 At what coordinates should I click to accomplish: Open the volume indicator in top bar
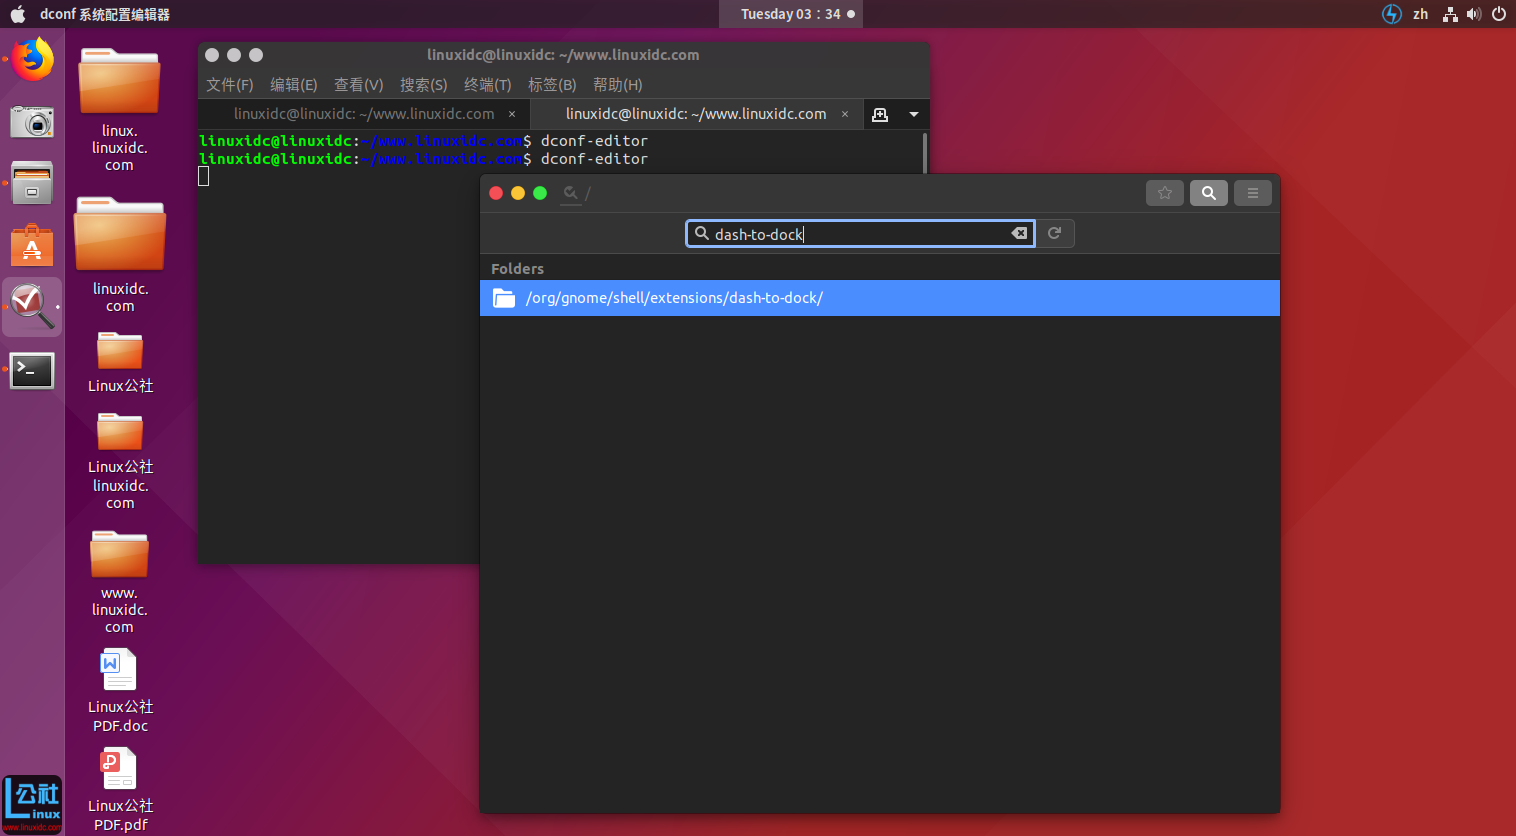(x=1473, y=14)
